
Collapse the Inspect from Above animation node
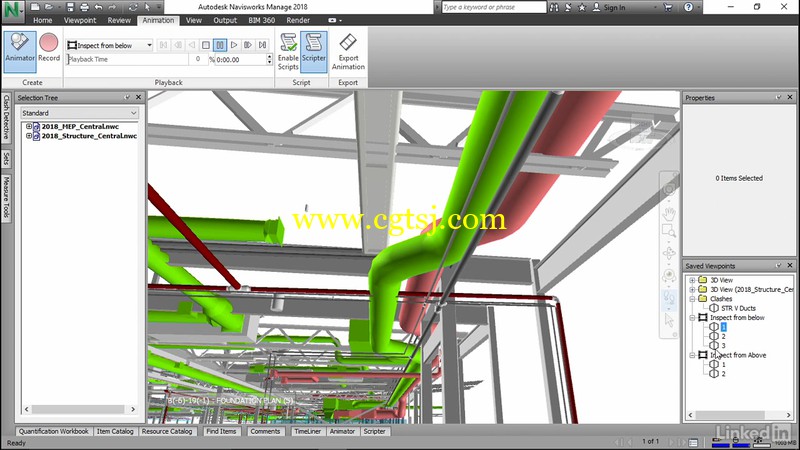pos(692,355)
